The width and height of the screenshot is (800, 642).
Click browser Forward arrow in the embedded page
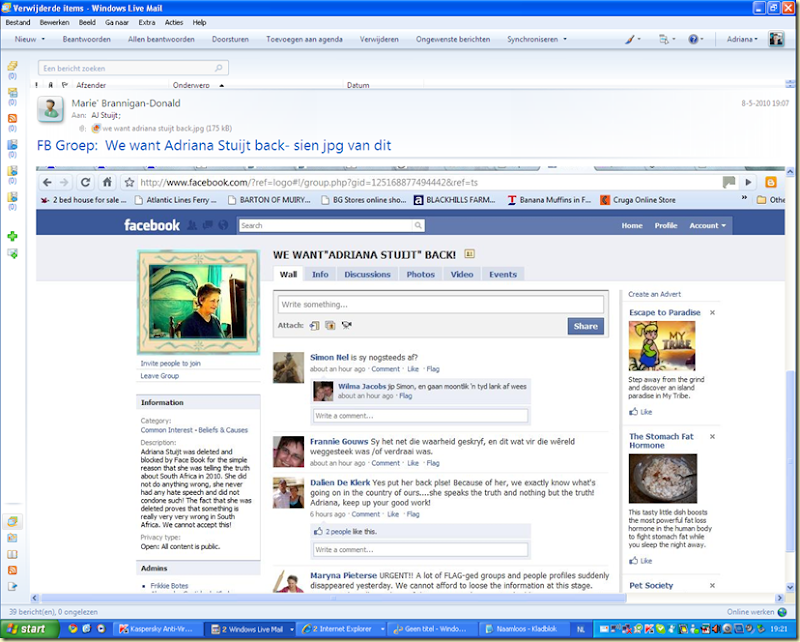pyautogui.click(x=64, y=182)
